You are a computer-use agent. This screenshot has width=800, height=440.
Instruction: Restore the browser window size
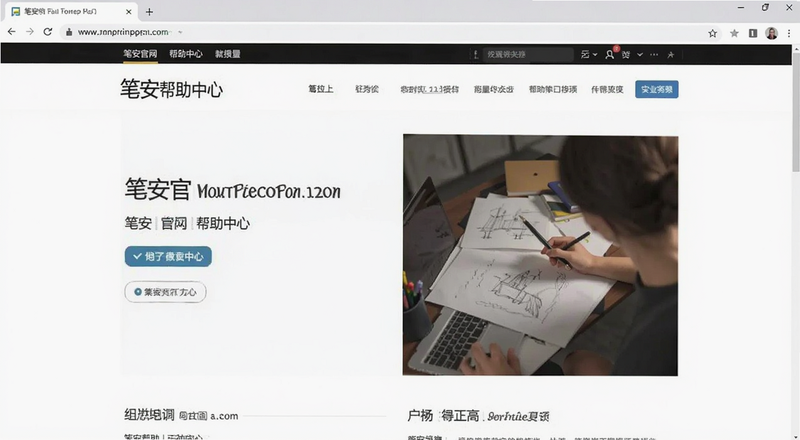point(765,8)
